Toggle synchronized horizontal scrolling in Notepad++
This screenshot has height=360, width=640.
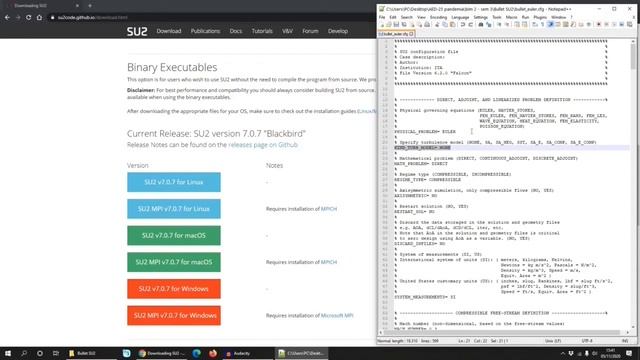(524, 24)
